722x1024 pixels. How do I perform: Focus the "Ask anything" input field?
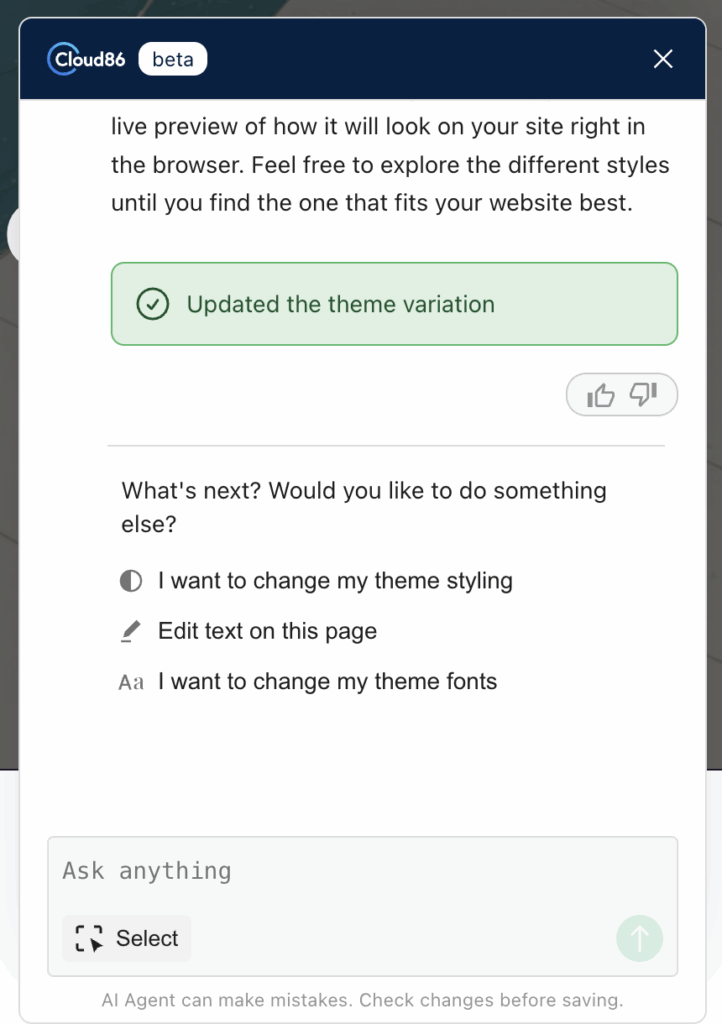360,871
